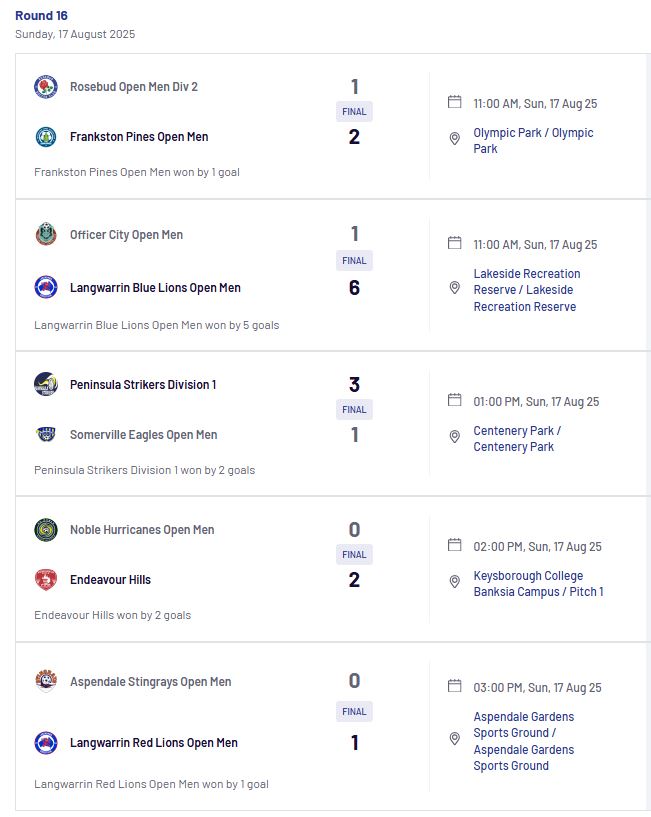The height and width of the screenshot is (817, 651).
Task: Click the Rosebud Open Men Div 2 team logo
Action: pos(46,86)
